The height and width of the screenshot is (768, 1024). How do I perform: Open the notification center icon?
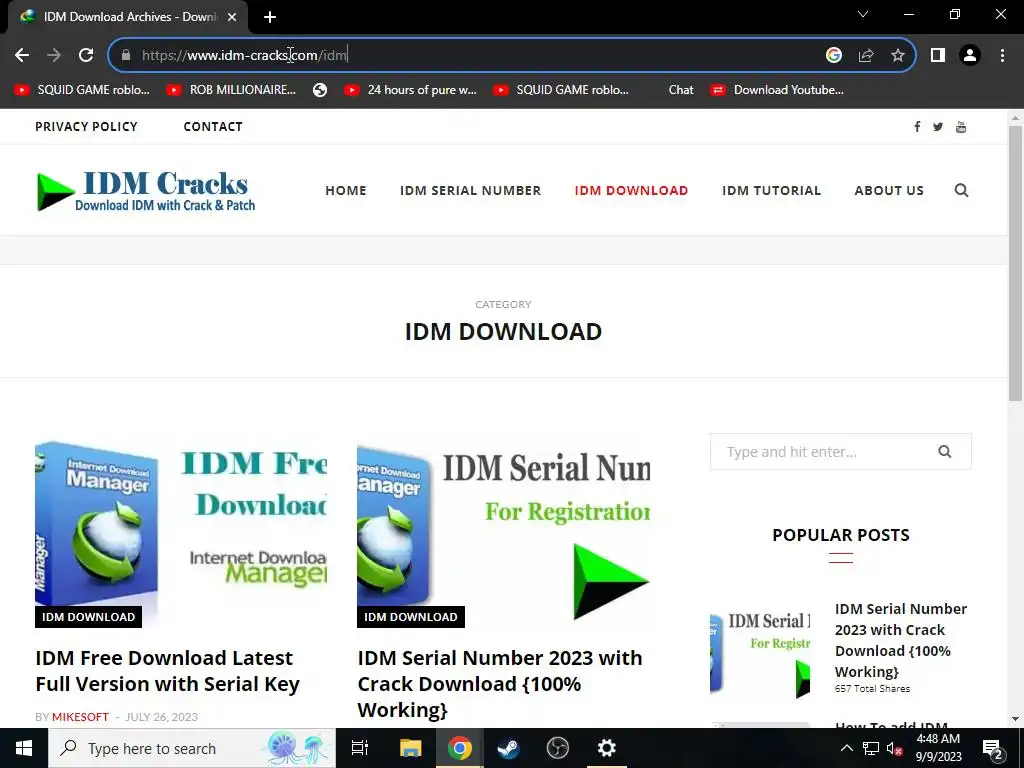coord(992,748)
